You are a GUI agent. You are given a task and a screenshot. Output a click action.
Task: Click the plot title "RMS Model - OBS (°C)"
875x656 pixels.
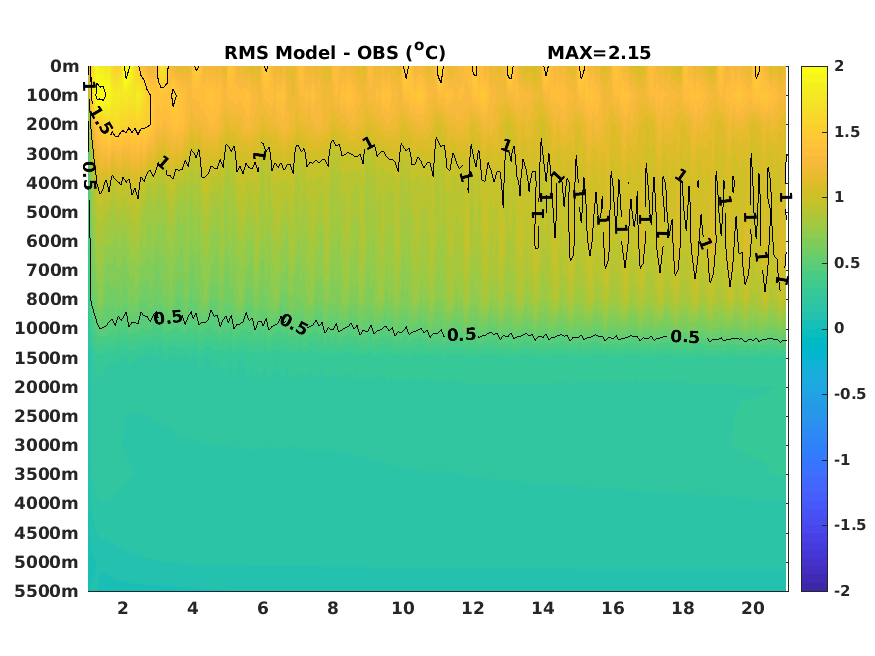coord(335,52)
